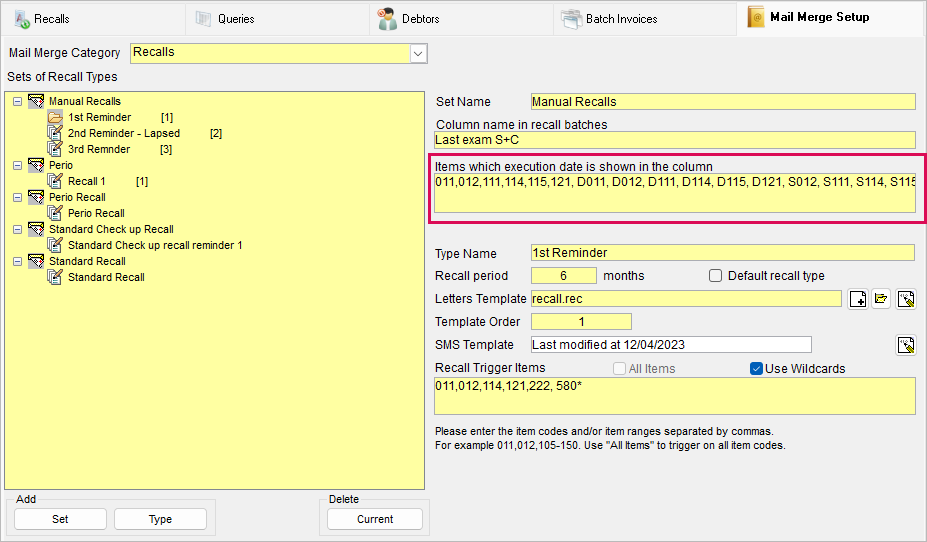The width and height of the screenshot is (927, 542).
Task: Click the Manual Recalls set icon
Action: (36, 101)
